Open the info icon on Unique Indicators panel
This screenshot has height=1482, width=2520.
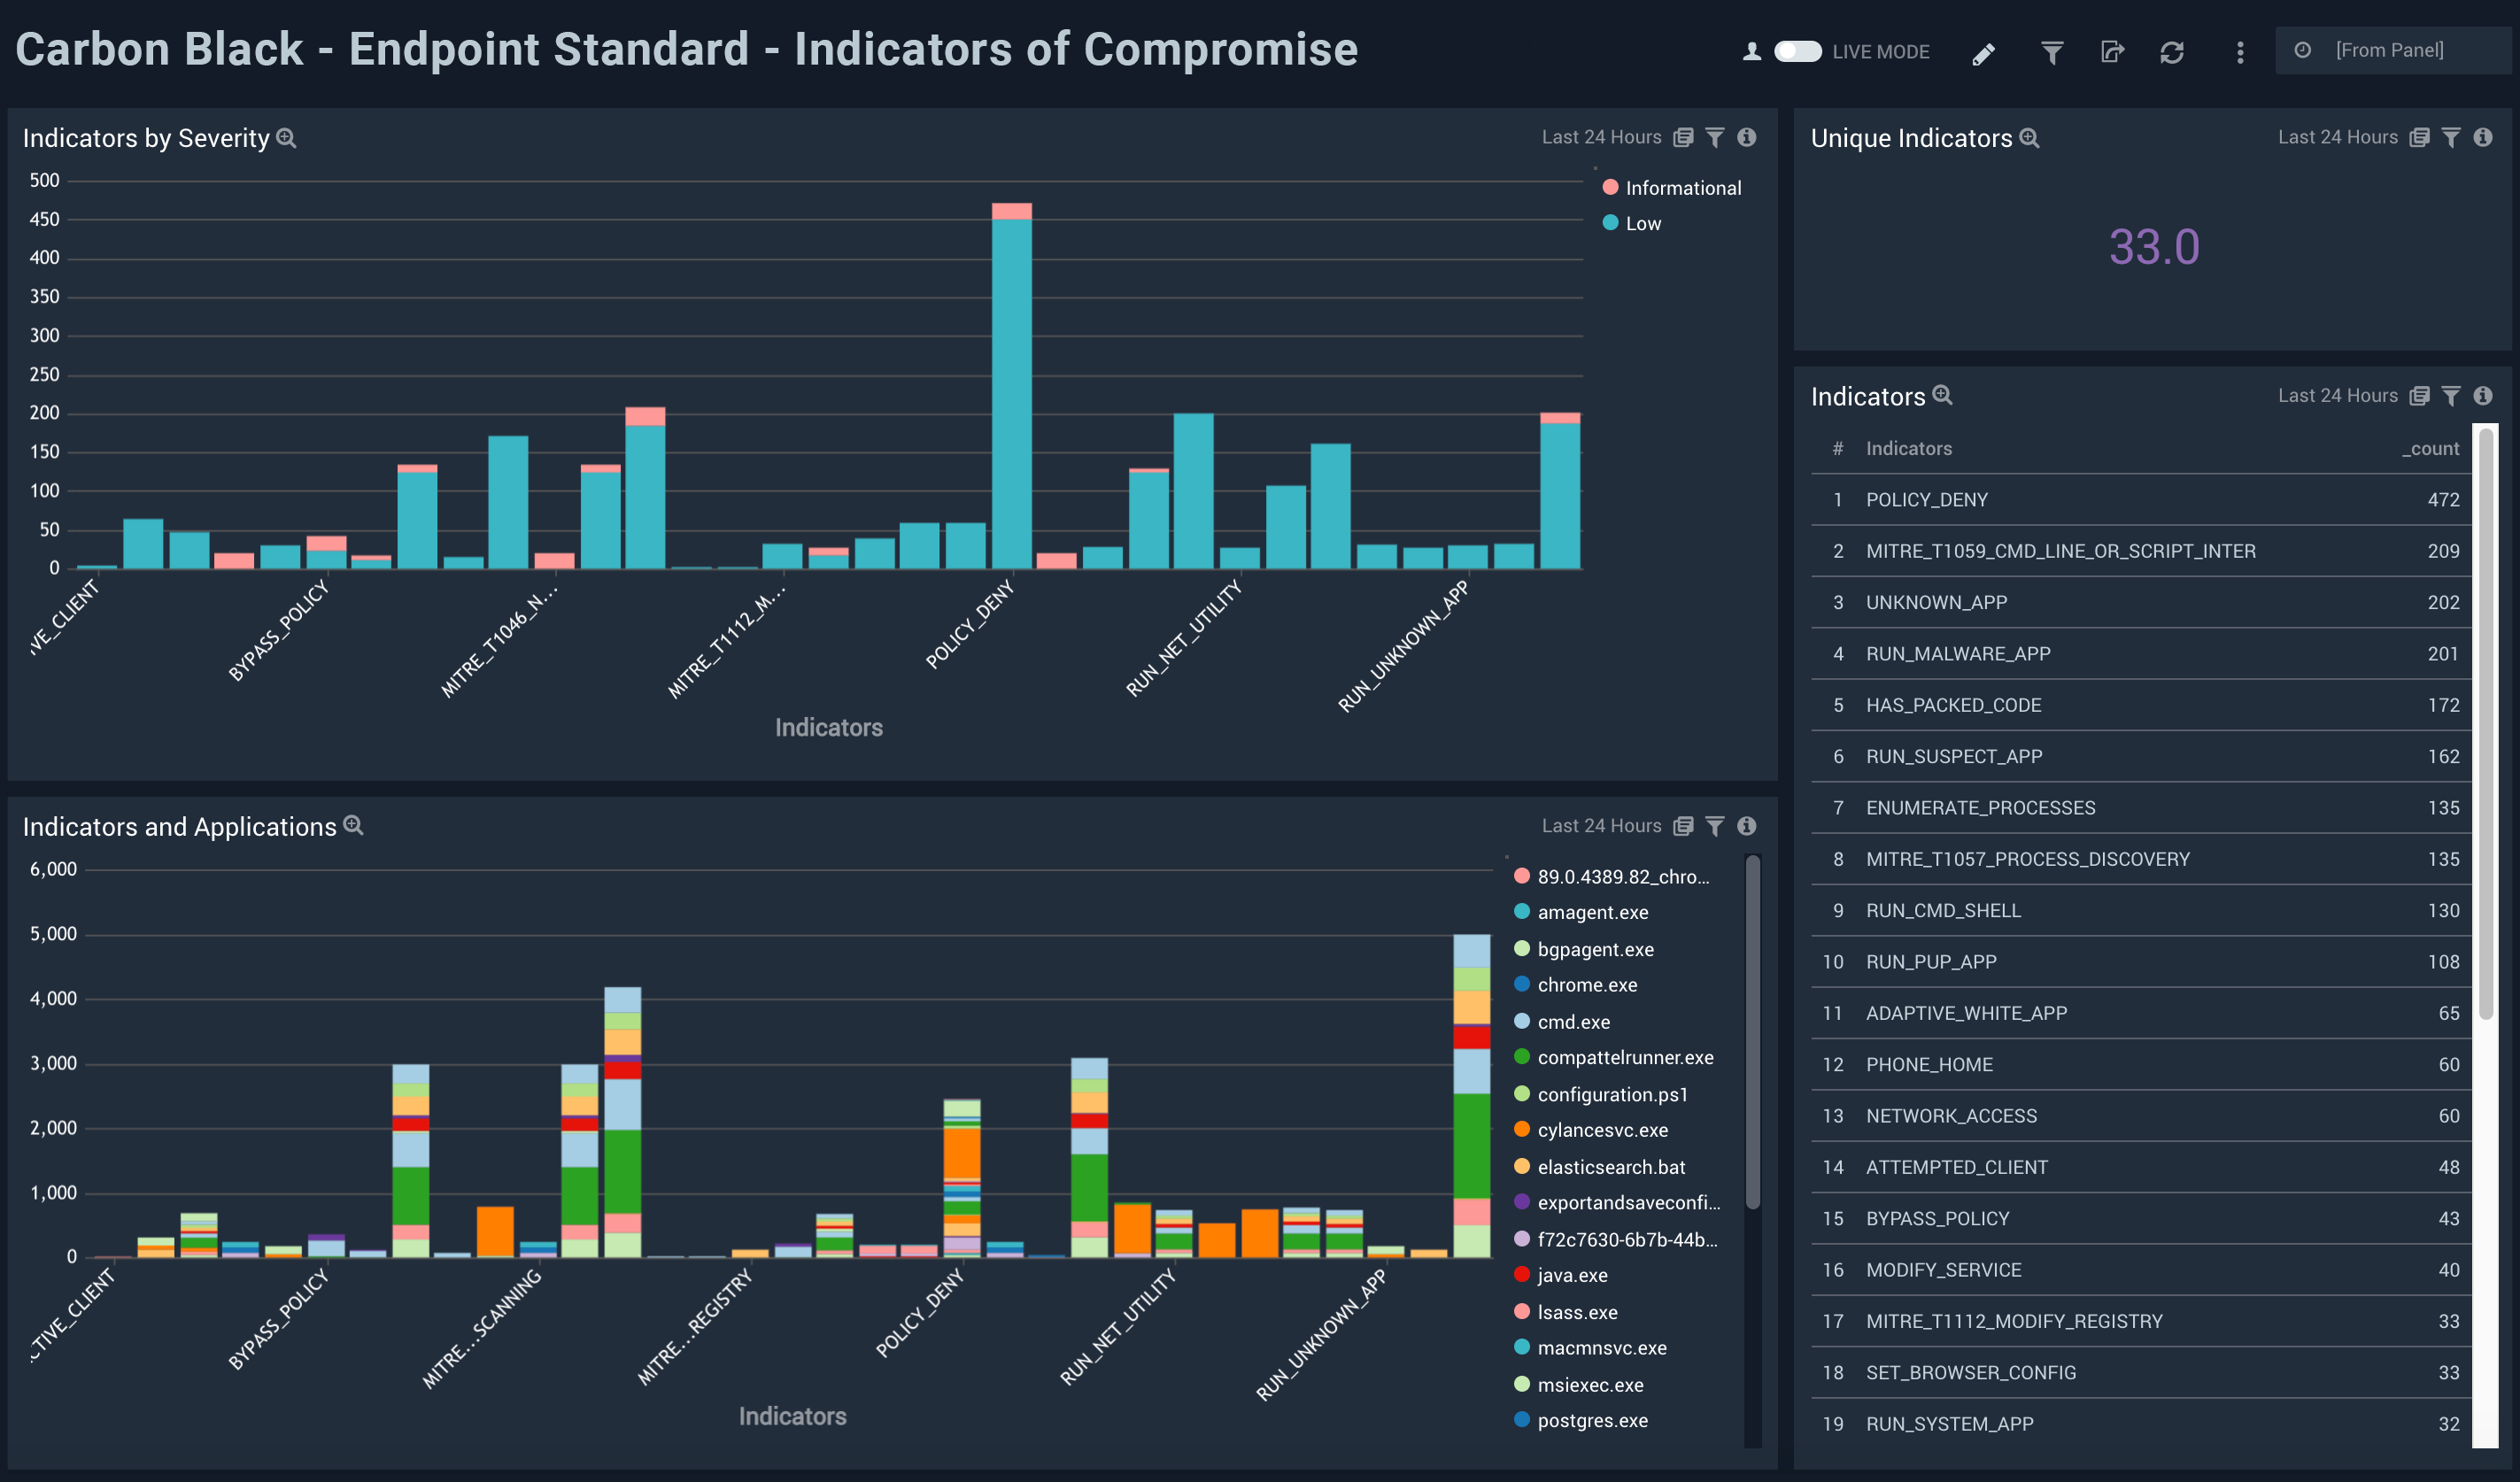[2484, 137]
